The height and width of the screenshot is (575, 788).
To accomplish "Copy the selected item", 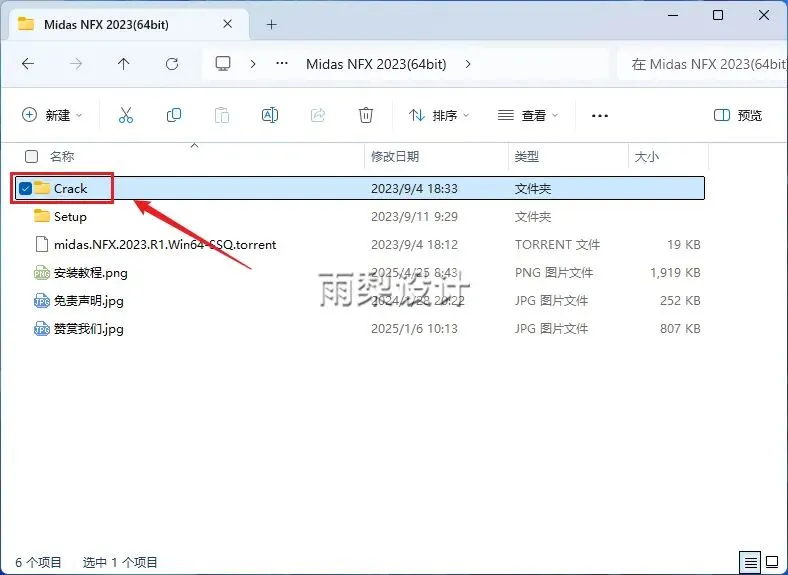I will [x=174, y=115].
